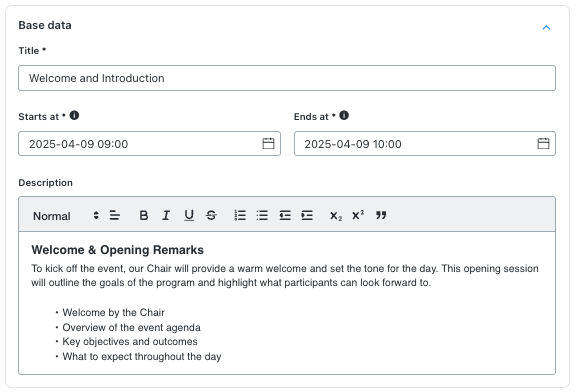Screen dimensions: 576x392
Task: Click the Ends at date field
Action: tap(425, 144)
